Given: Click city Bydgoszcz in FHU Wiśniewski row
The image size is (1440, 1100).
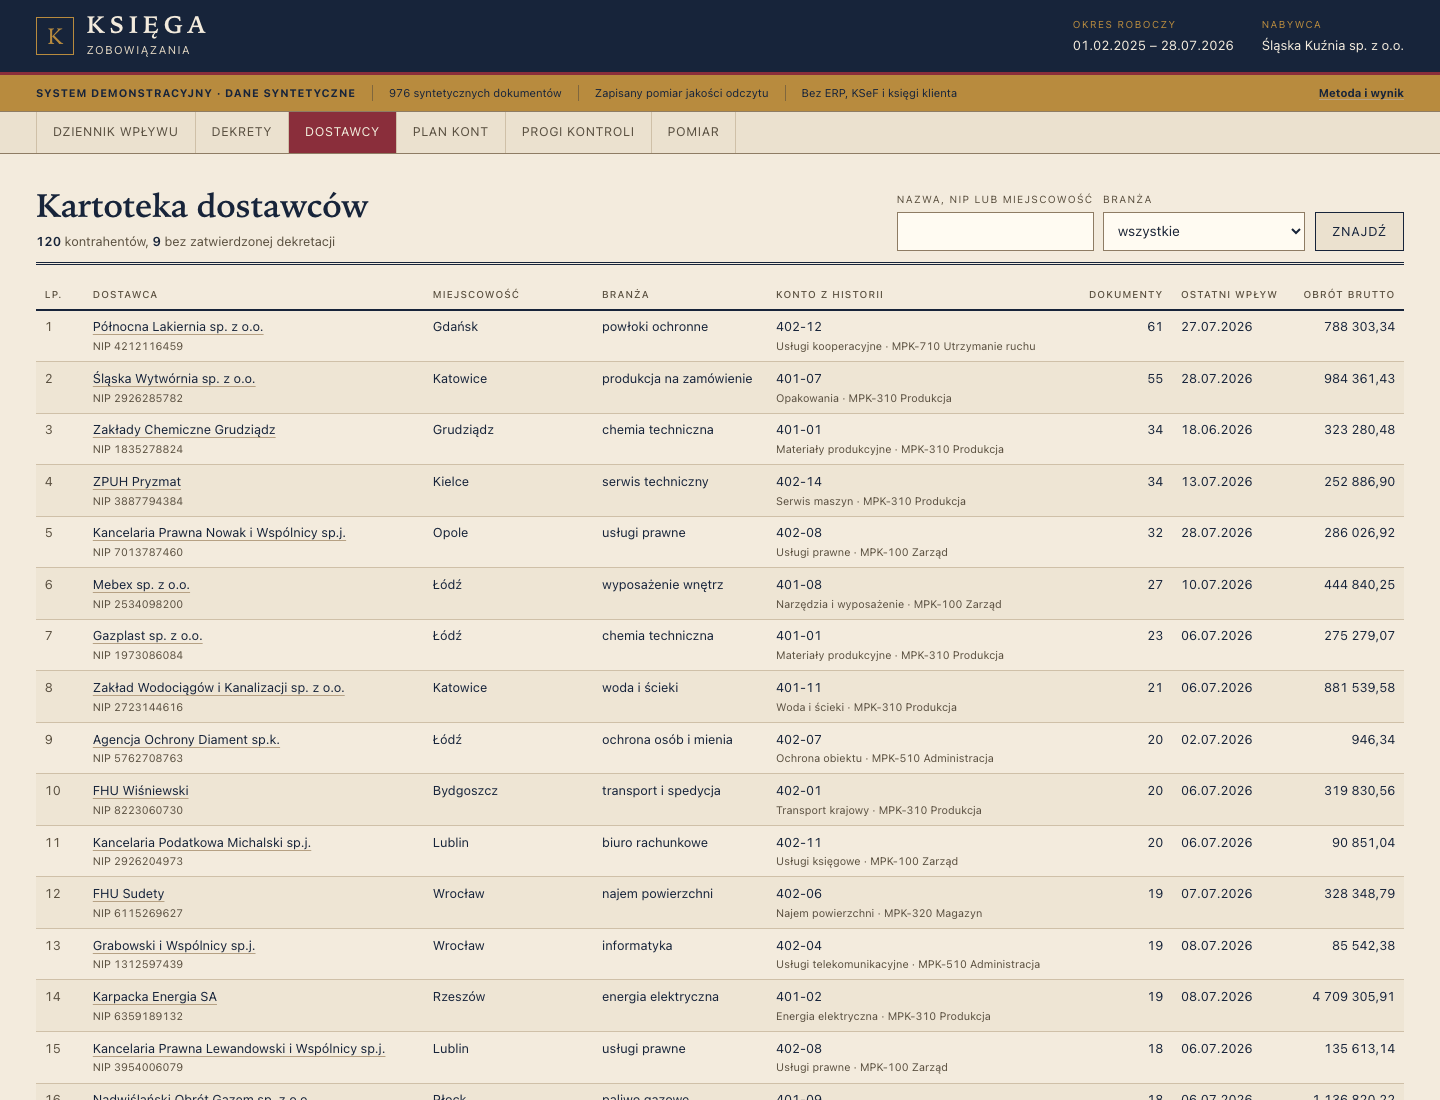Looking at the screenshot, I should 465,791.
